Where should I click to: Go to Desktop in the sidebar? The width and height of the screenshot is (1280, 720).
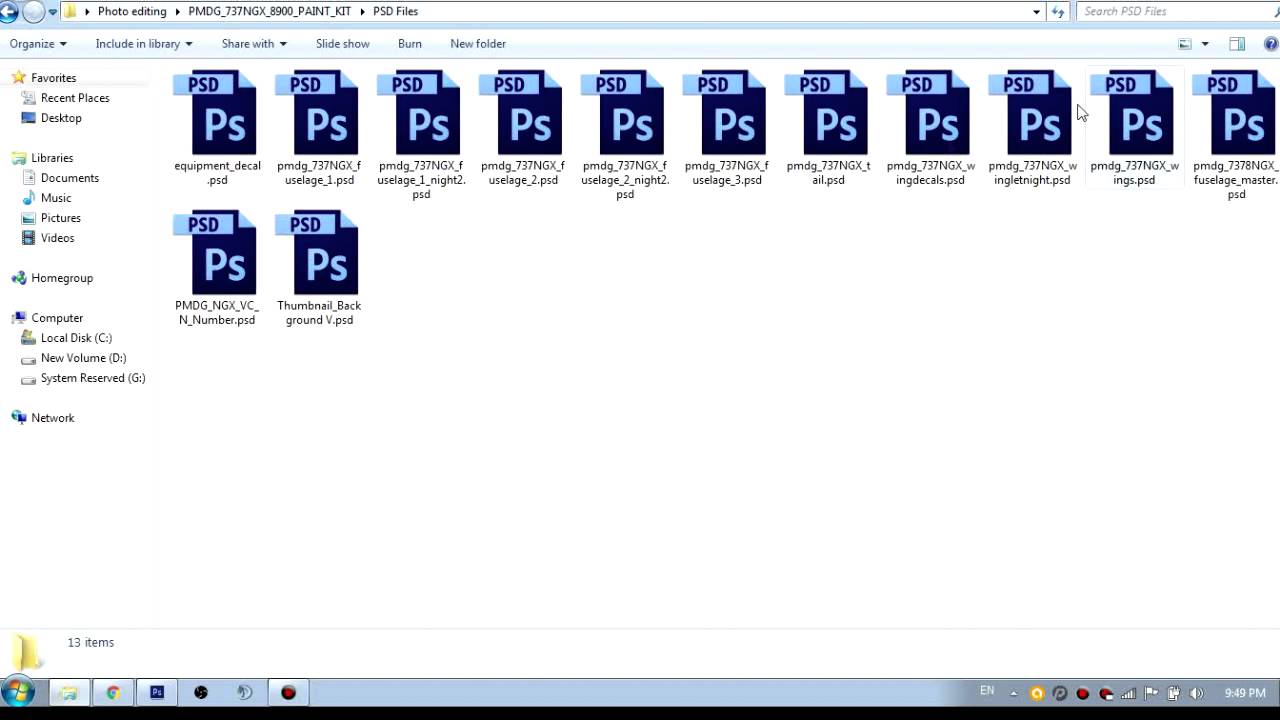[x=61, y=118]
